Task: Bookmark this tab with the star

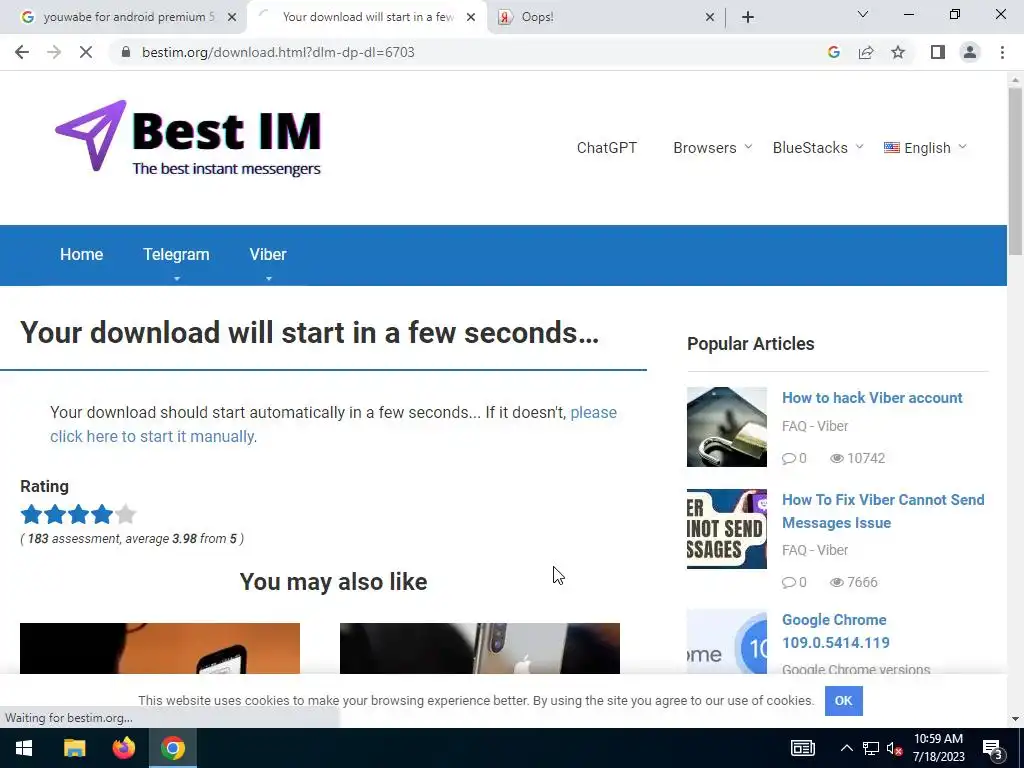Action: click(x=898, y=52)
